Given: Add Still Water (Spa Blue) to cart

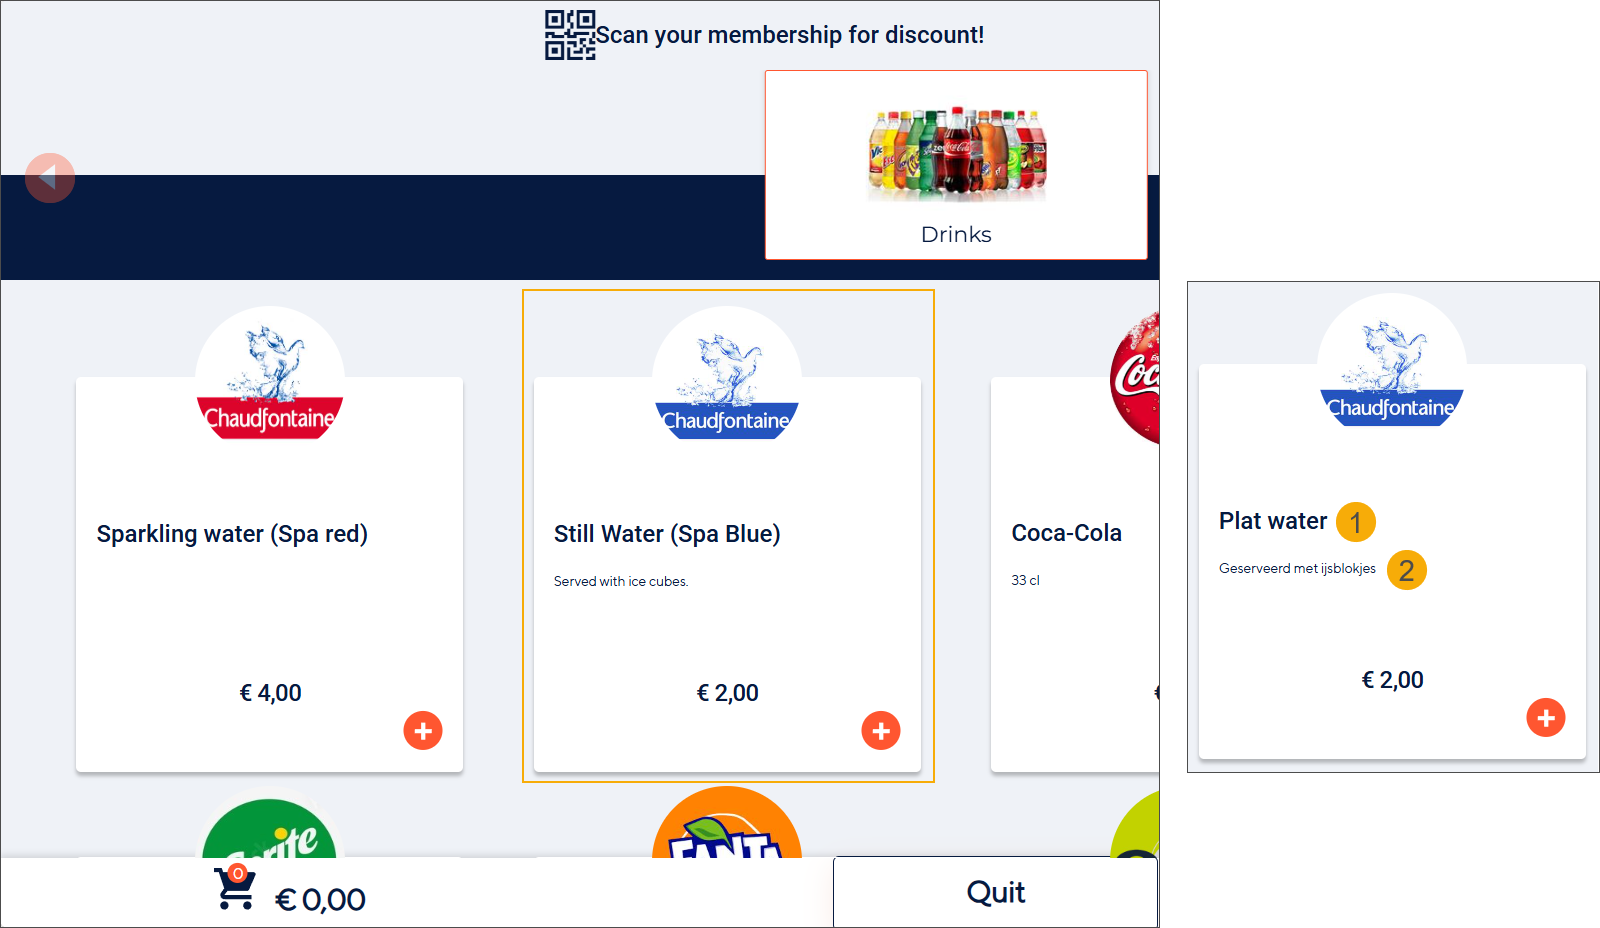Looking at the screenshot, I should pyautogui.click(x=881, y=731).
